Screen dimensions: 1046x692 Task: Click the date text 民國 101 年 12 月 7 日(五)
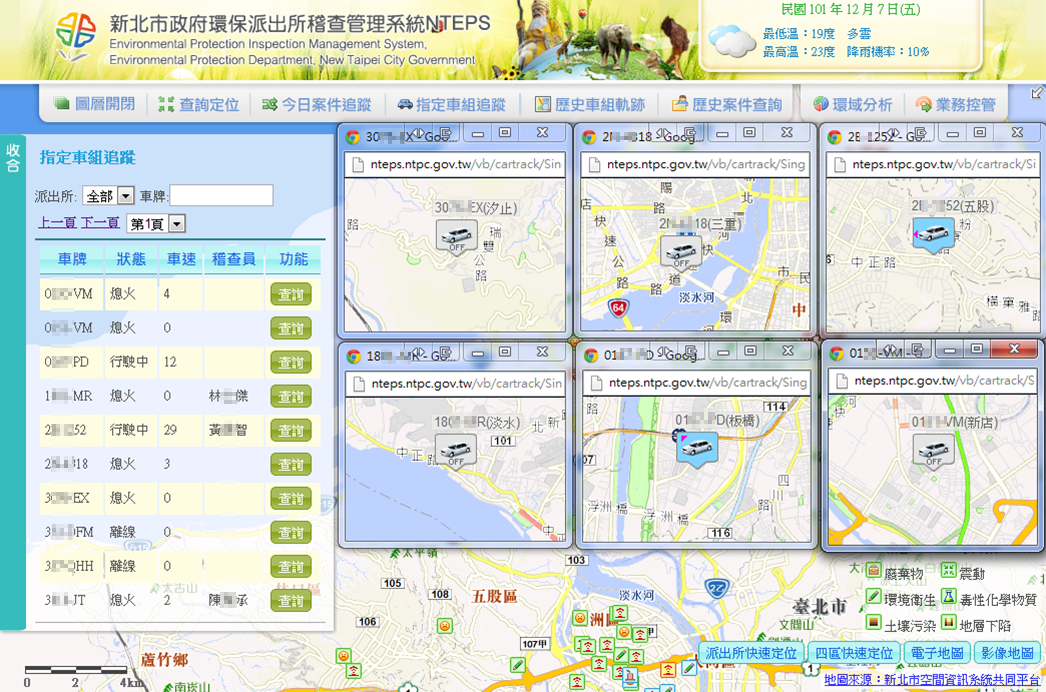click(851, 9)
